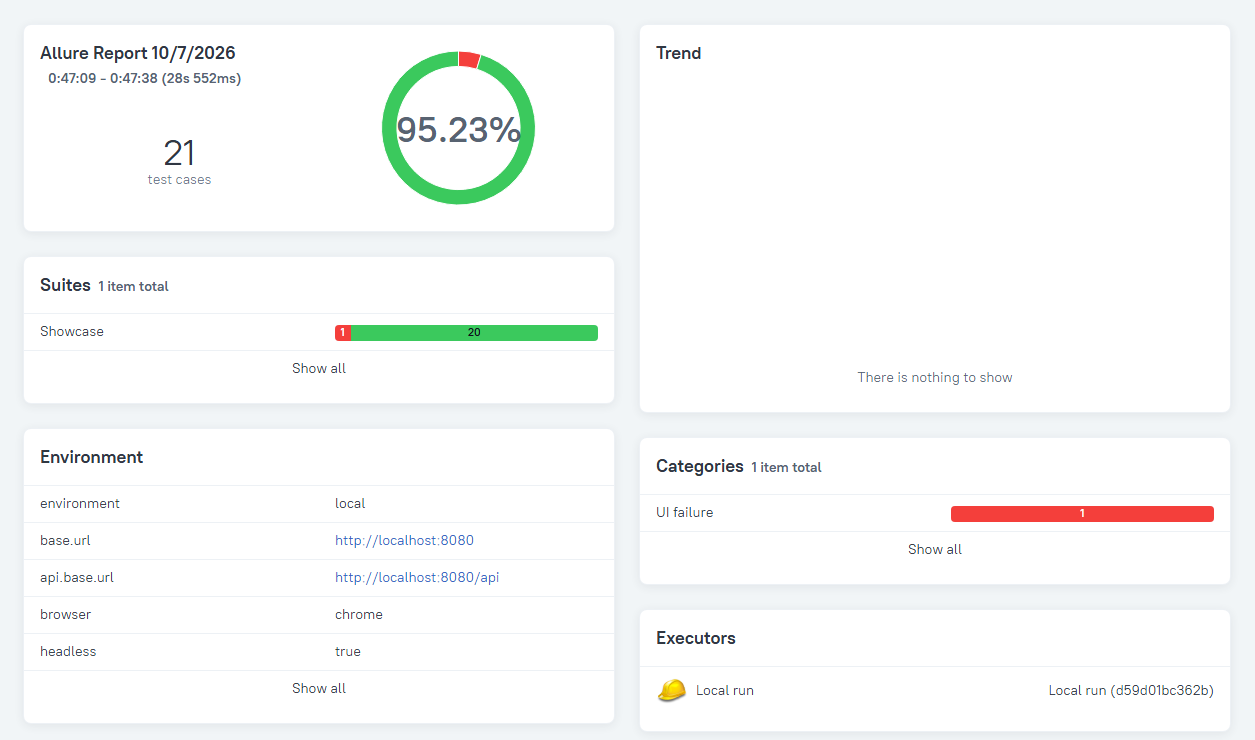Open the Suites widget heading
Image resolution: width=1255 pixels, height=740 pixels.
[x=65, y=285]
